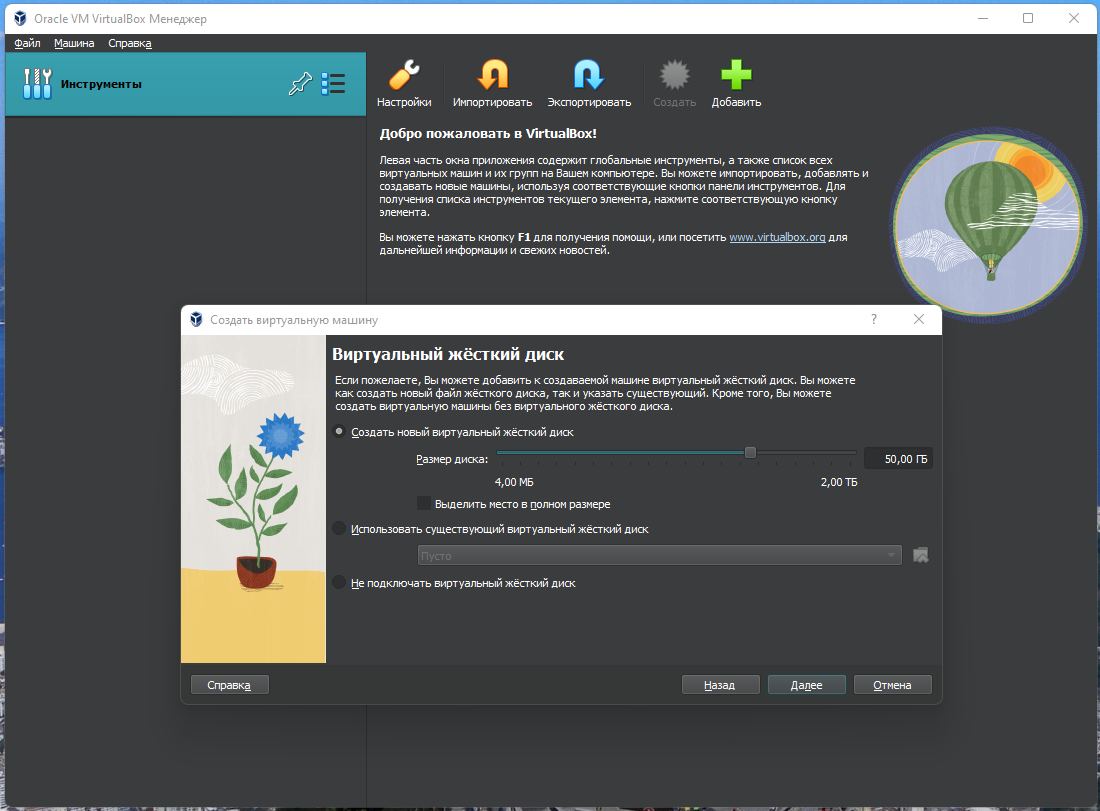Click the Справка button in dialog
Viewport: 1100px width, 811px height.
[229, 685]
